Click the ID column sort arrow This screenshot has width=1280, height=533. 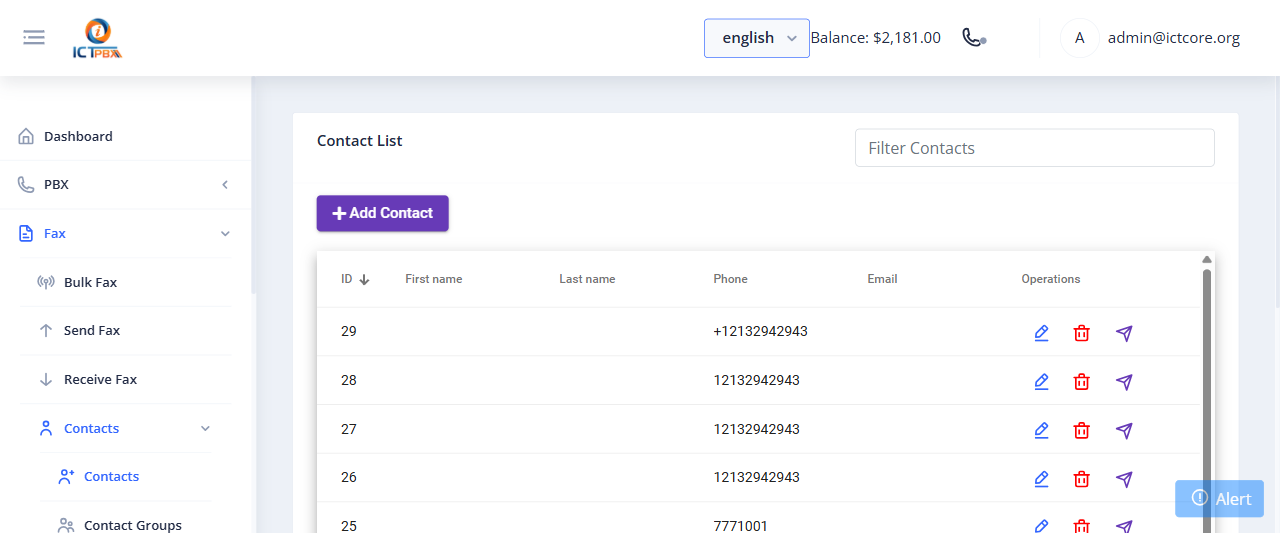coord(364,280)
